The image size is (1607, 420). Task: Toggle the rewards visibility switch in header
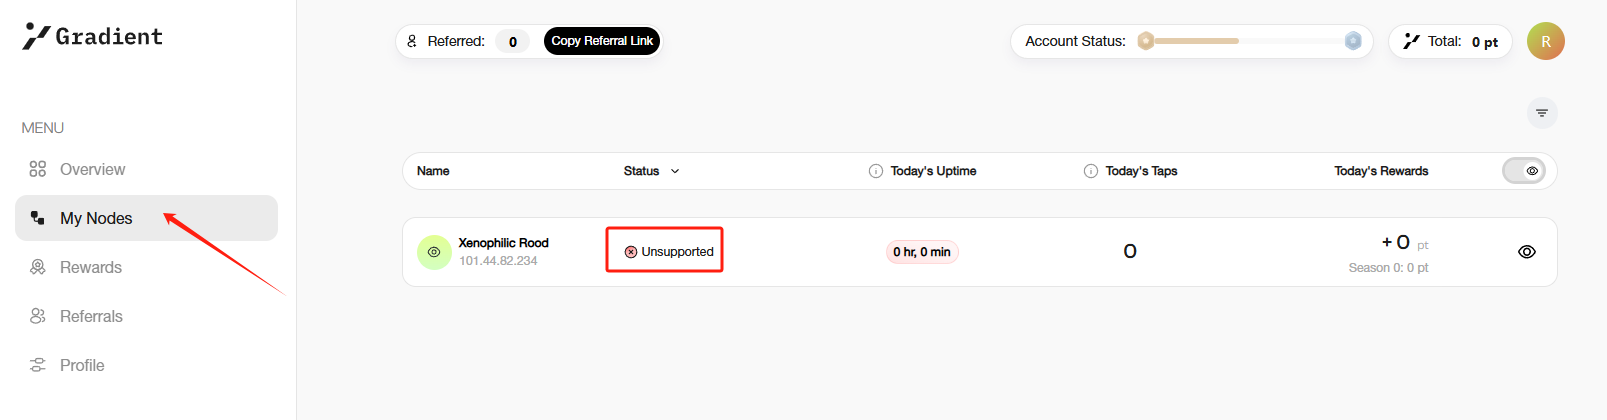(1524, 171)
